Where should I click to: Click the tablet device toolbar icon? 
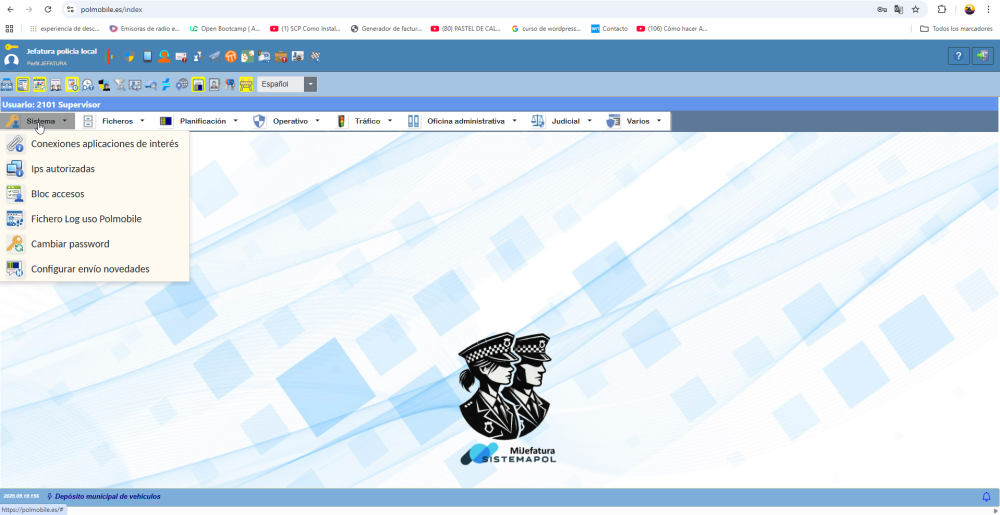pyautogui.click(x=148, y=56)
